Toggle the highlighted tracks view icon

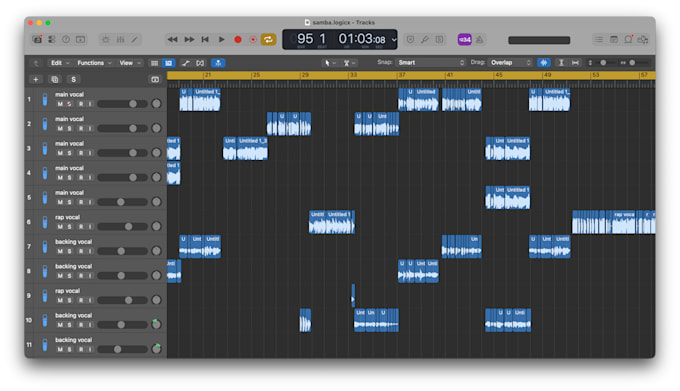169,63
